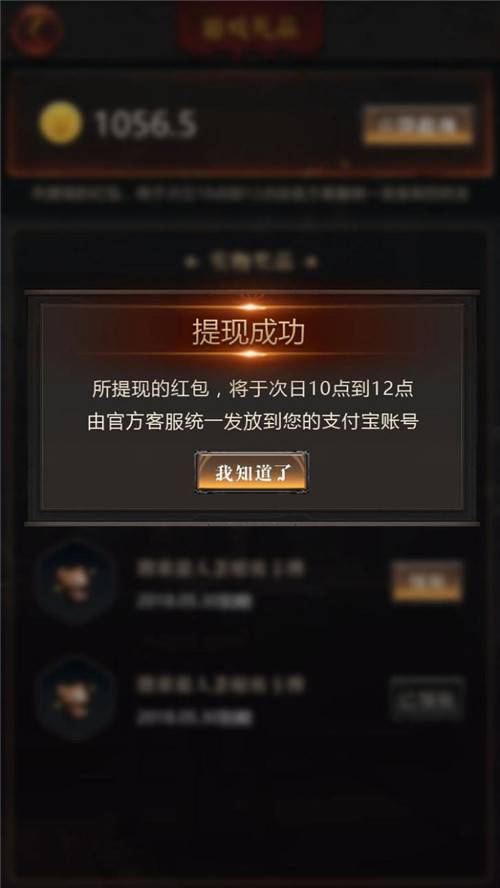Tap the second reward item's avatar icon
The height and width of the screenshot is (888, 500).
click(75, 698)
